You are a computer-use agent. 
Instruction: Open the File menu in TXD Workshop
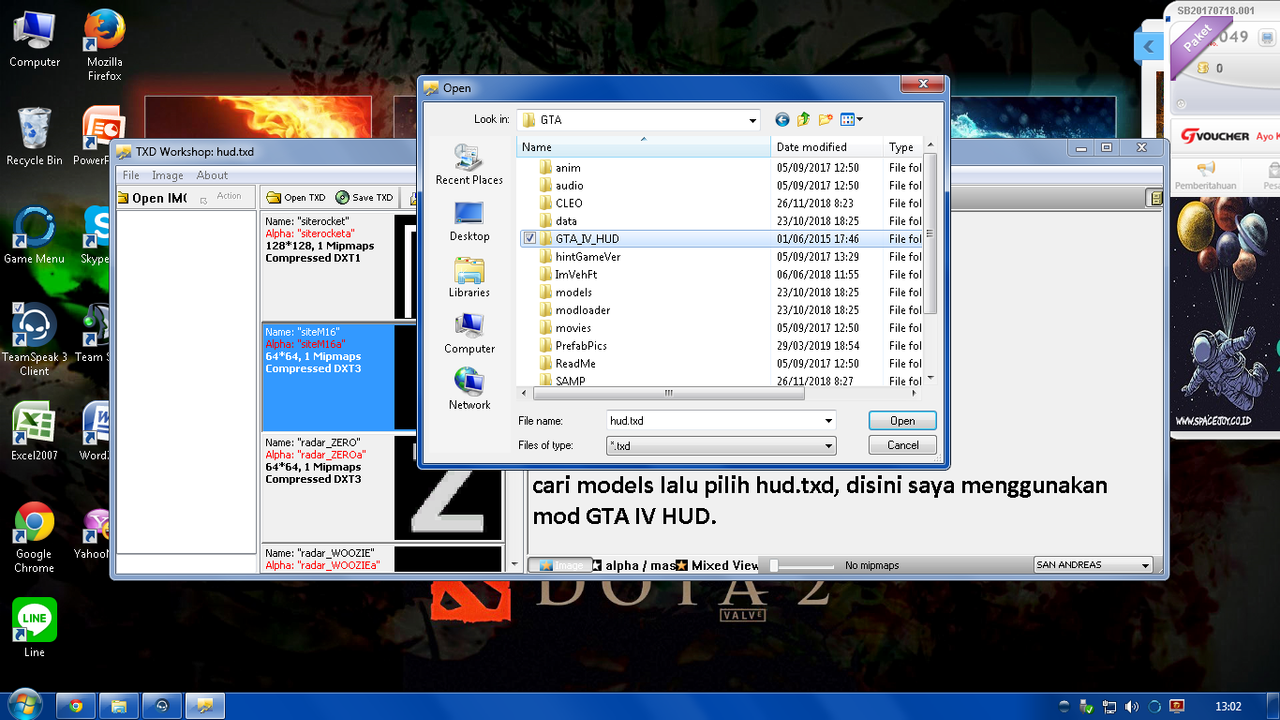pyautogui.click(x=131, y=175)
